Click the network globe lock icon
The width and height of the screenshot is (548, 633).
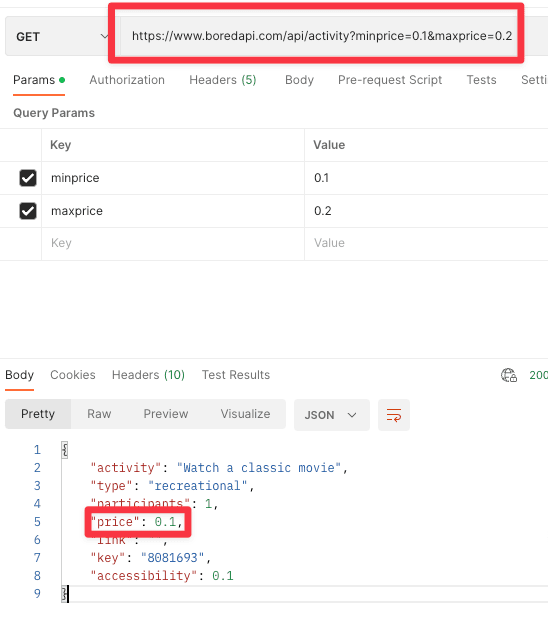pyautogui.click(x=509, y=375)
